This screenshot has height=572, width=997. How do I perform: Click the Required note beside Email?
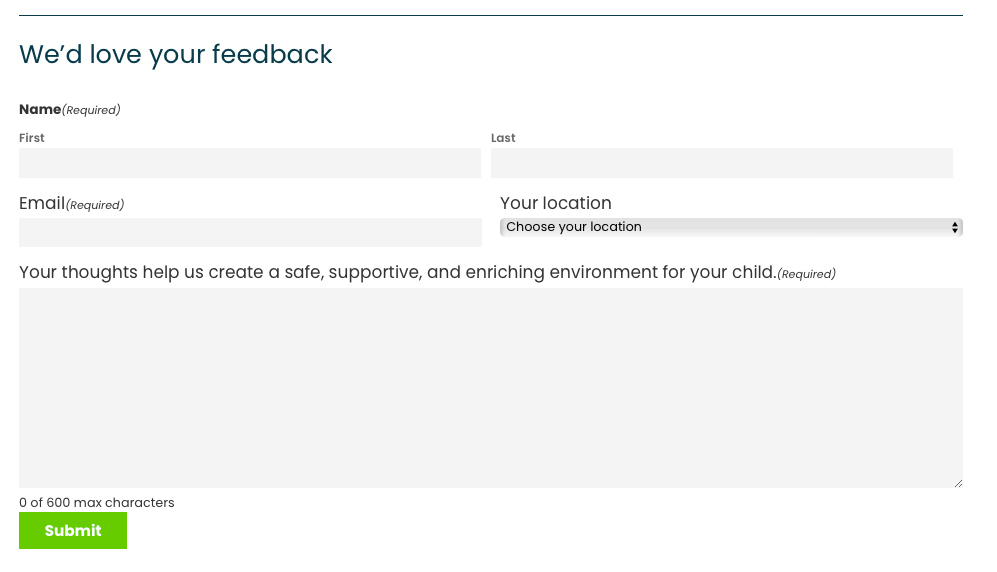pyautogui.click(x=95, y=205)
